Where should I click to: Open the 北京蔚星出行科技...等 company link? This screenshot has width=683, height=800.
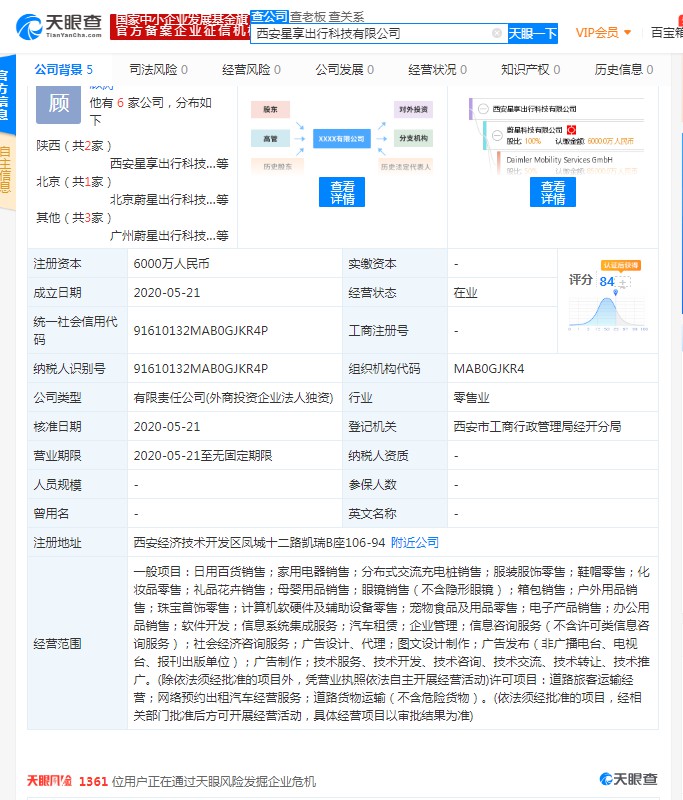tap(169, 199)
